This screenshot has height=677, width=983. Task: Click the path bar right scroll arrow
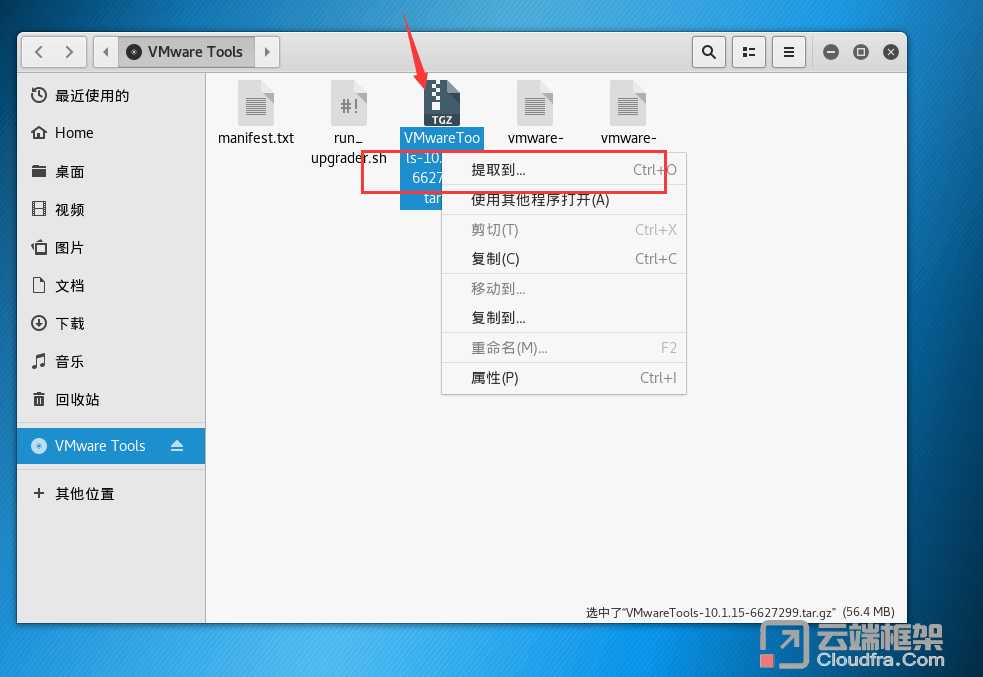pos(267,52)
